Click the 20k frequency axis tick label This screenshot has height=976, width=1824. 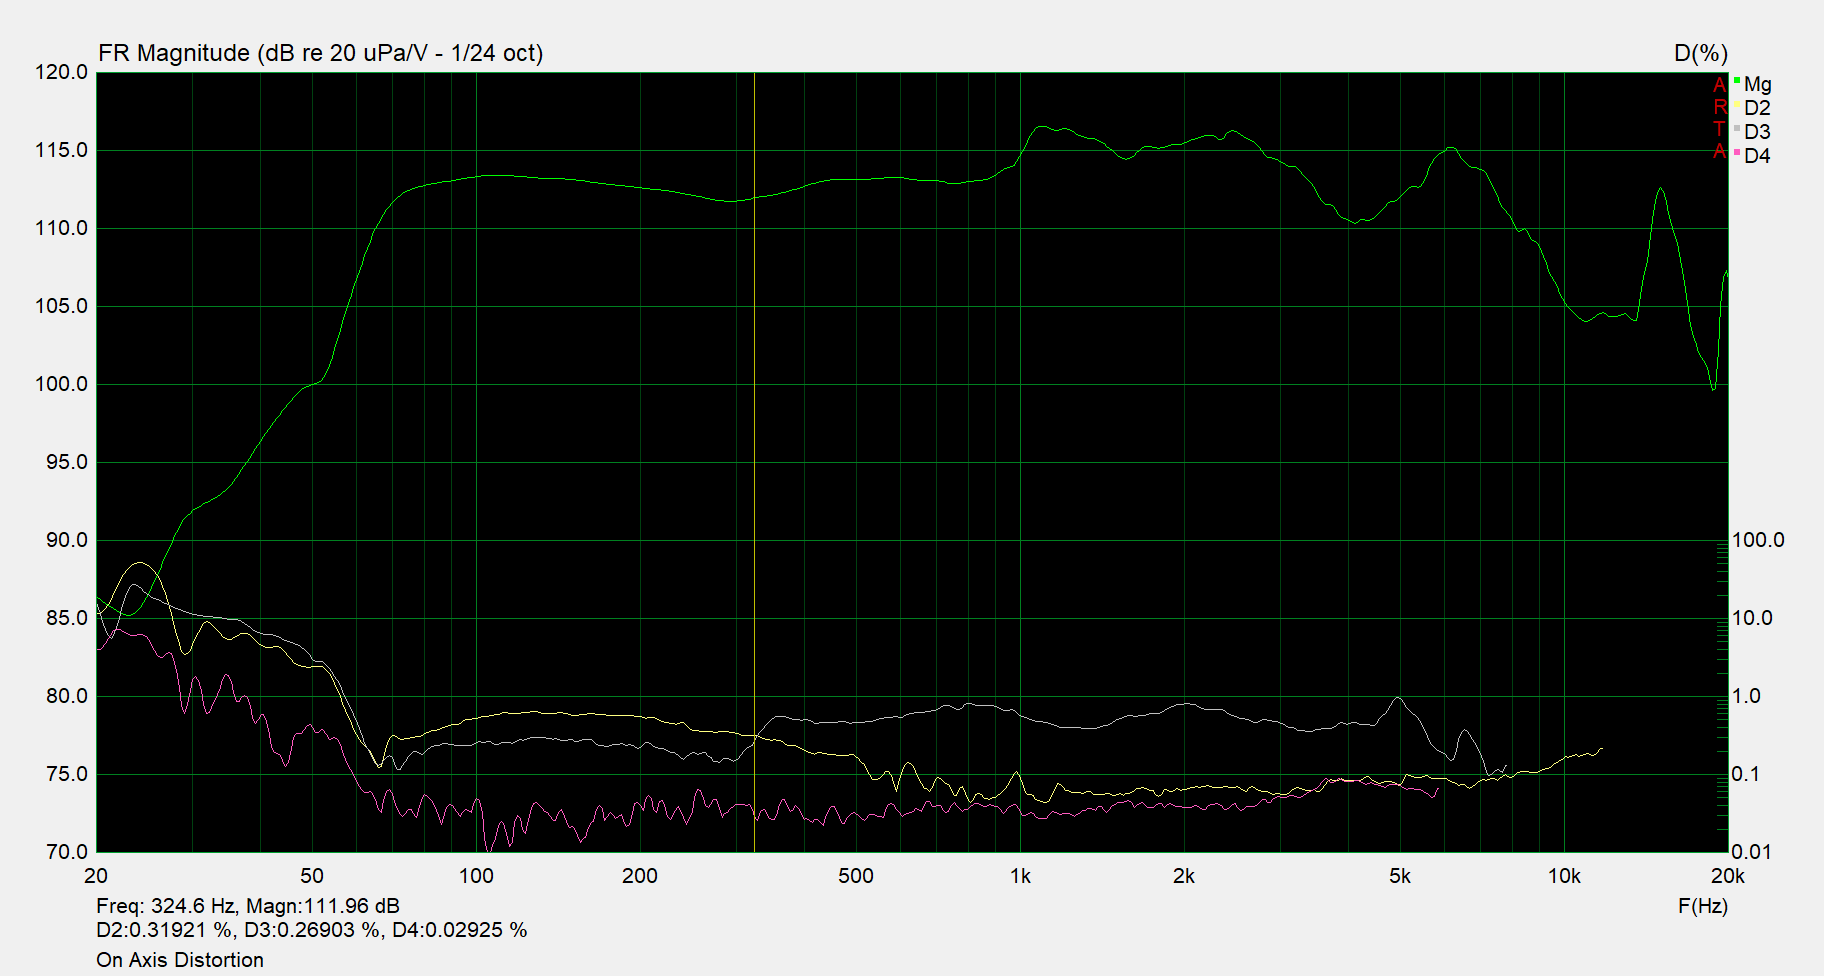pyautogui.click(x=1728, y=876)
